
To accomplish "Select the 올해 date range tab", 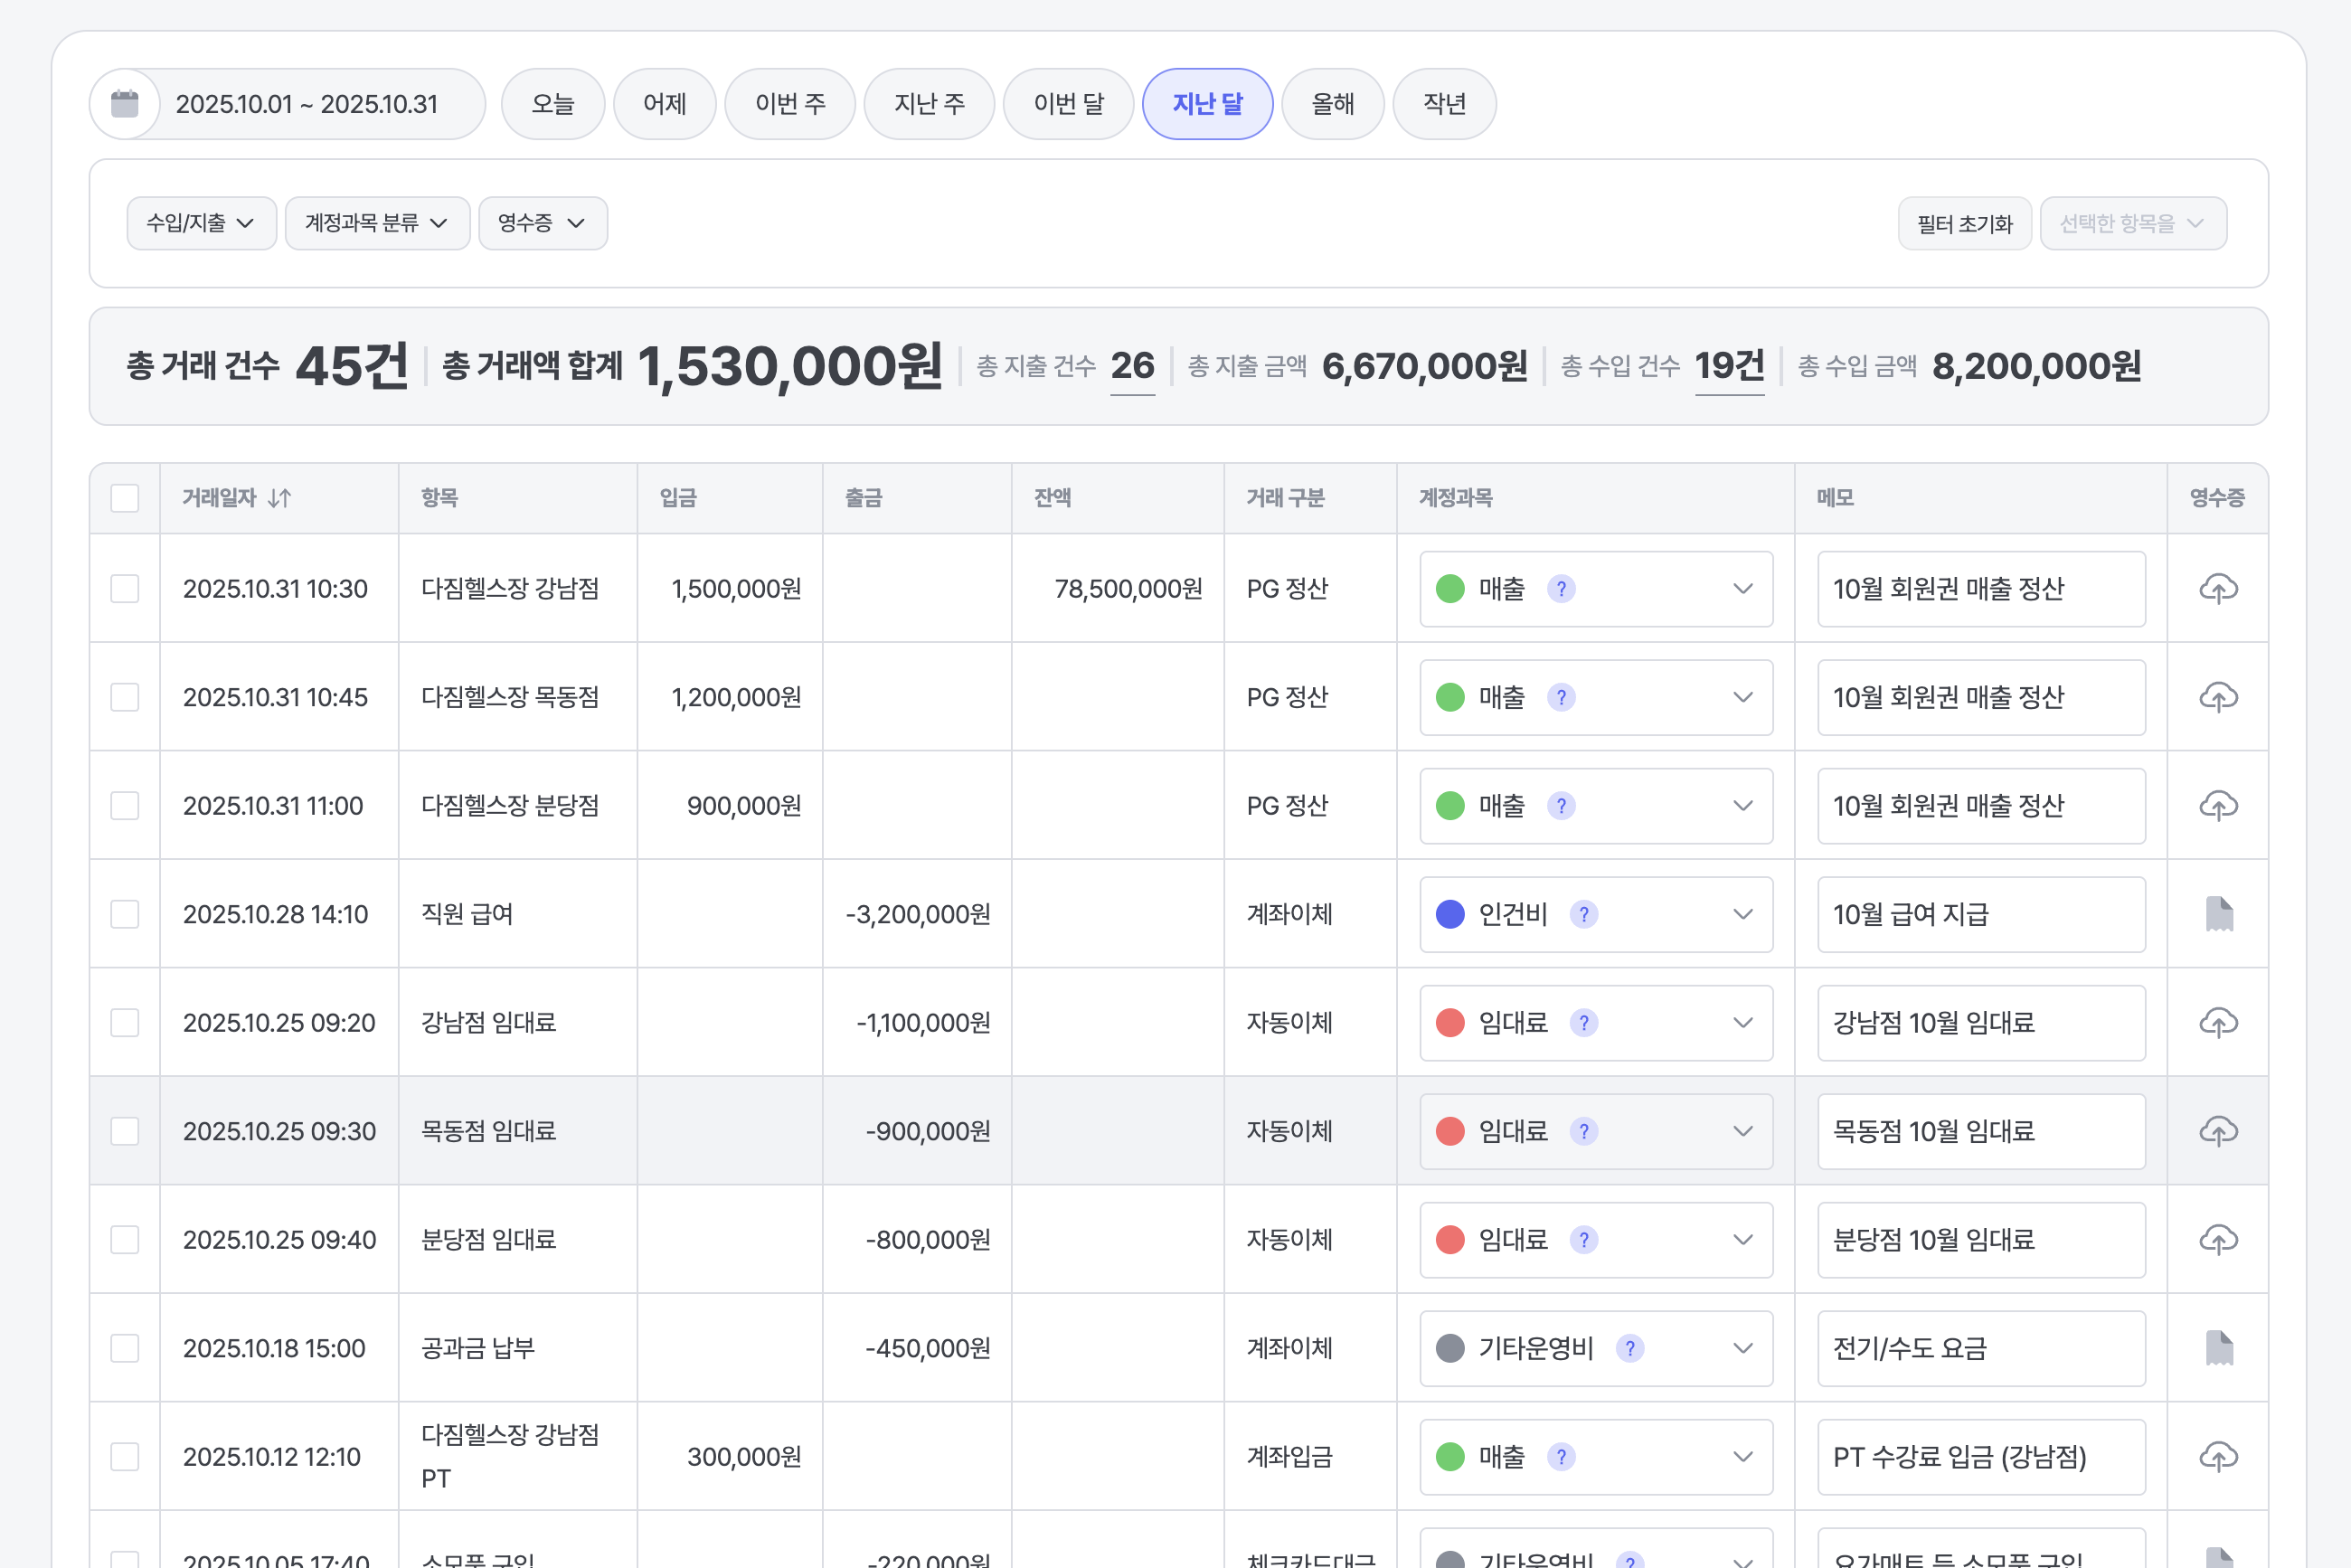I will click(1332, 104).
